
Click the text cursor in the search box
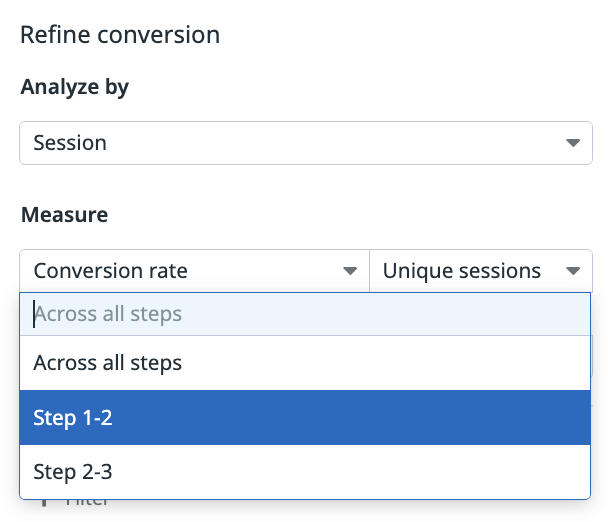click(34, 314)
